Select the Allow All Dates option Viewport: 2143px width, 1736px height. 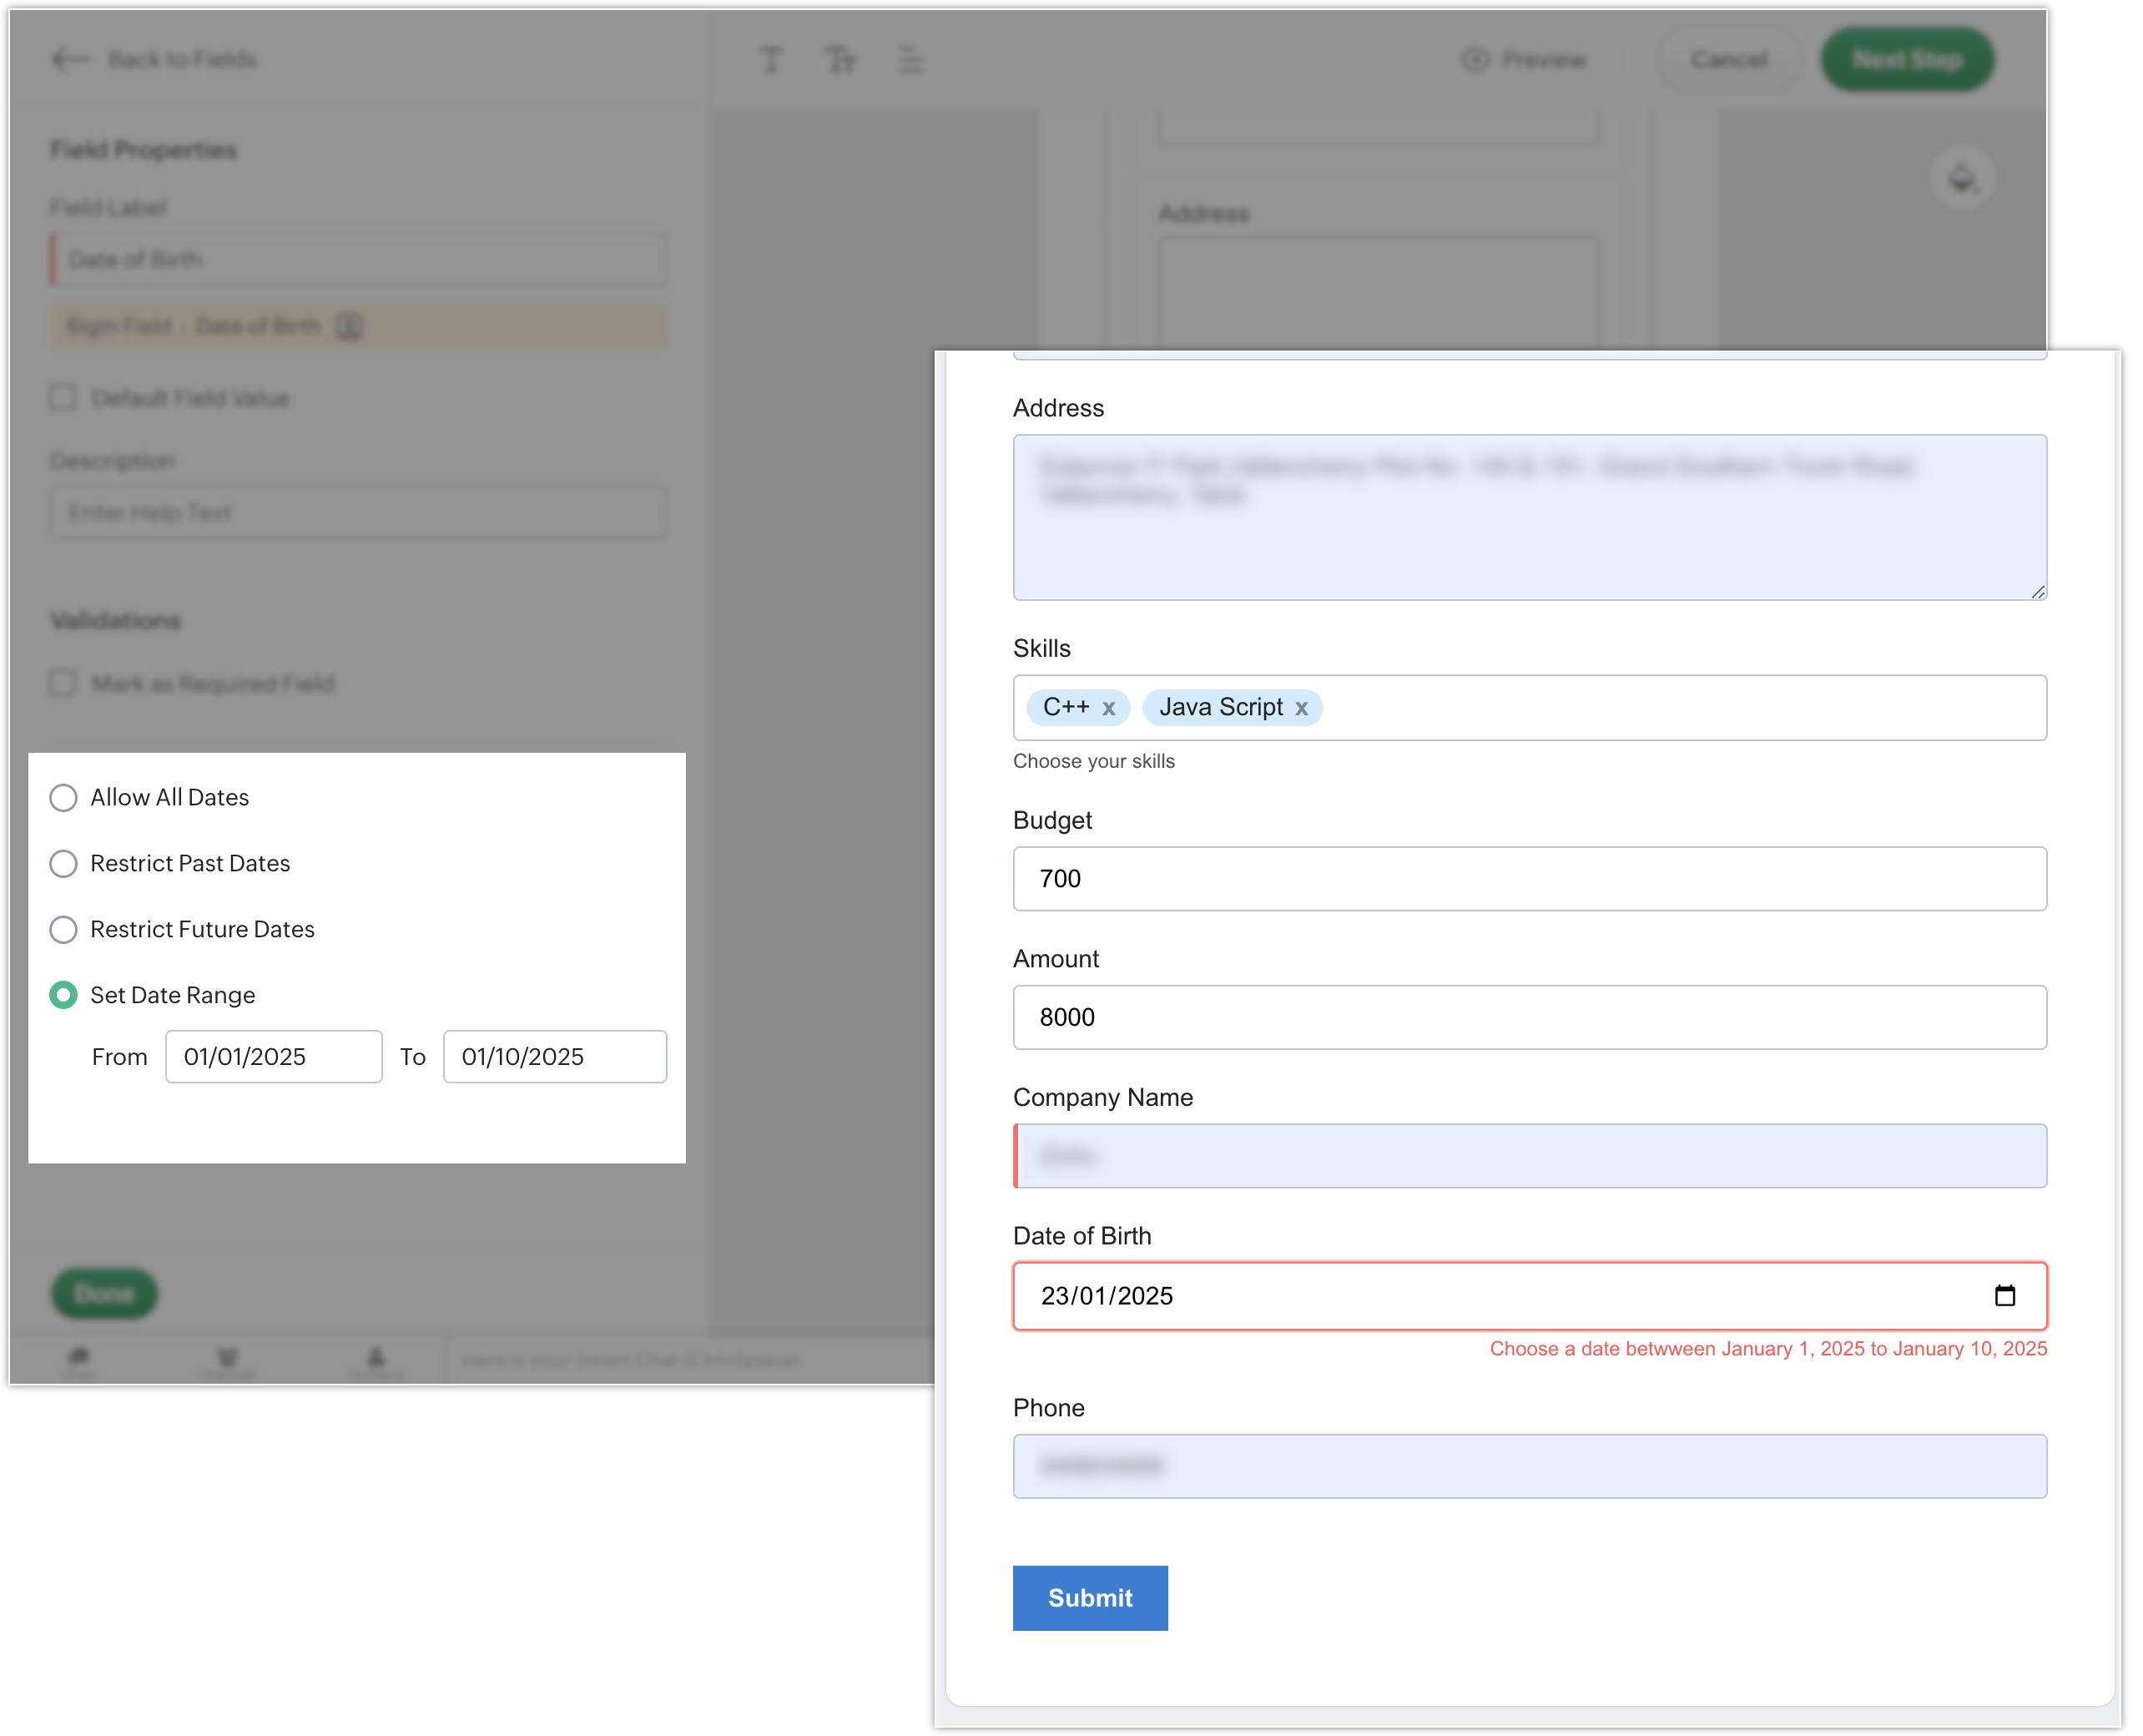pos(63,798)
